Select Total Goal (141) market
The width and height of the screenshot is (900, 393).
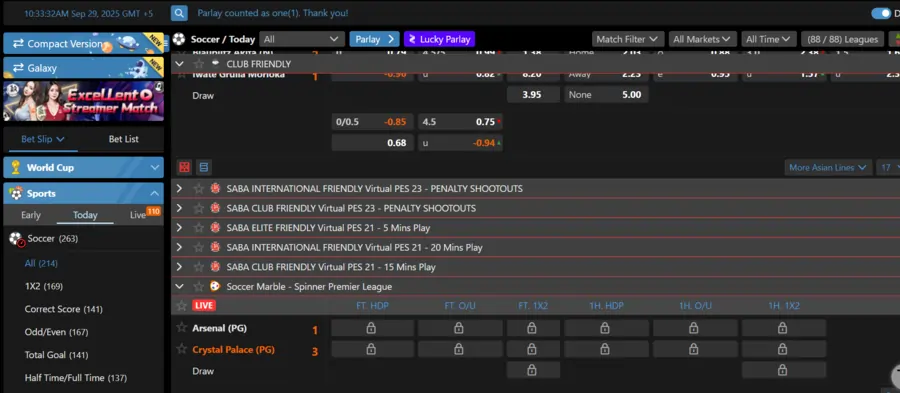click(56, 355)
